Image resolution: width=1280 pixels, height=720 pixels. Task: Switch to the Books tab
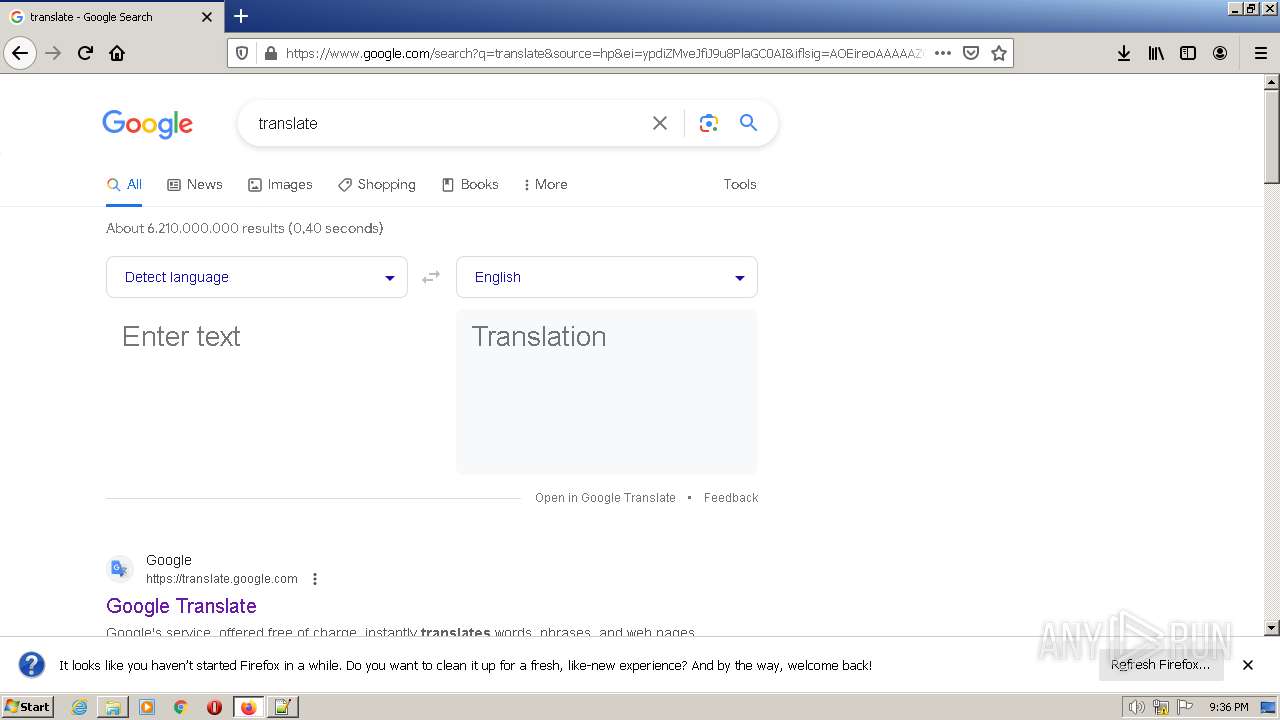pos(470,184)
